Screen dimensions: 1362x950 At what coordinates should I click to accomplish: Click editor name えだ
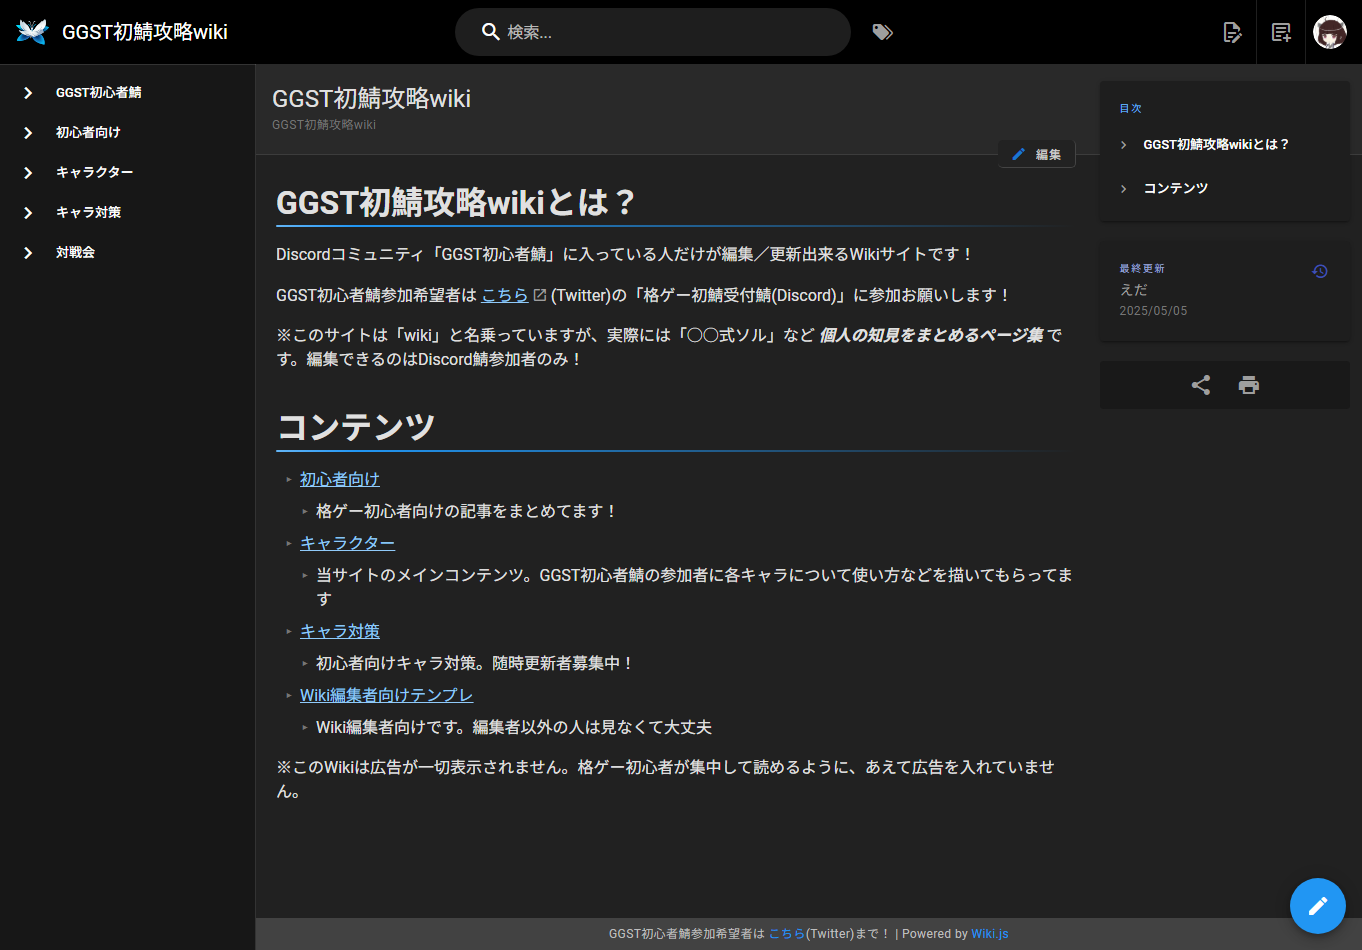click(x=1134, y=289)
